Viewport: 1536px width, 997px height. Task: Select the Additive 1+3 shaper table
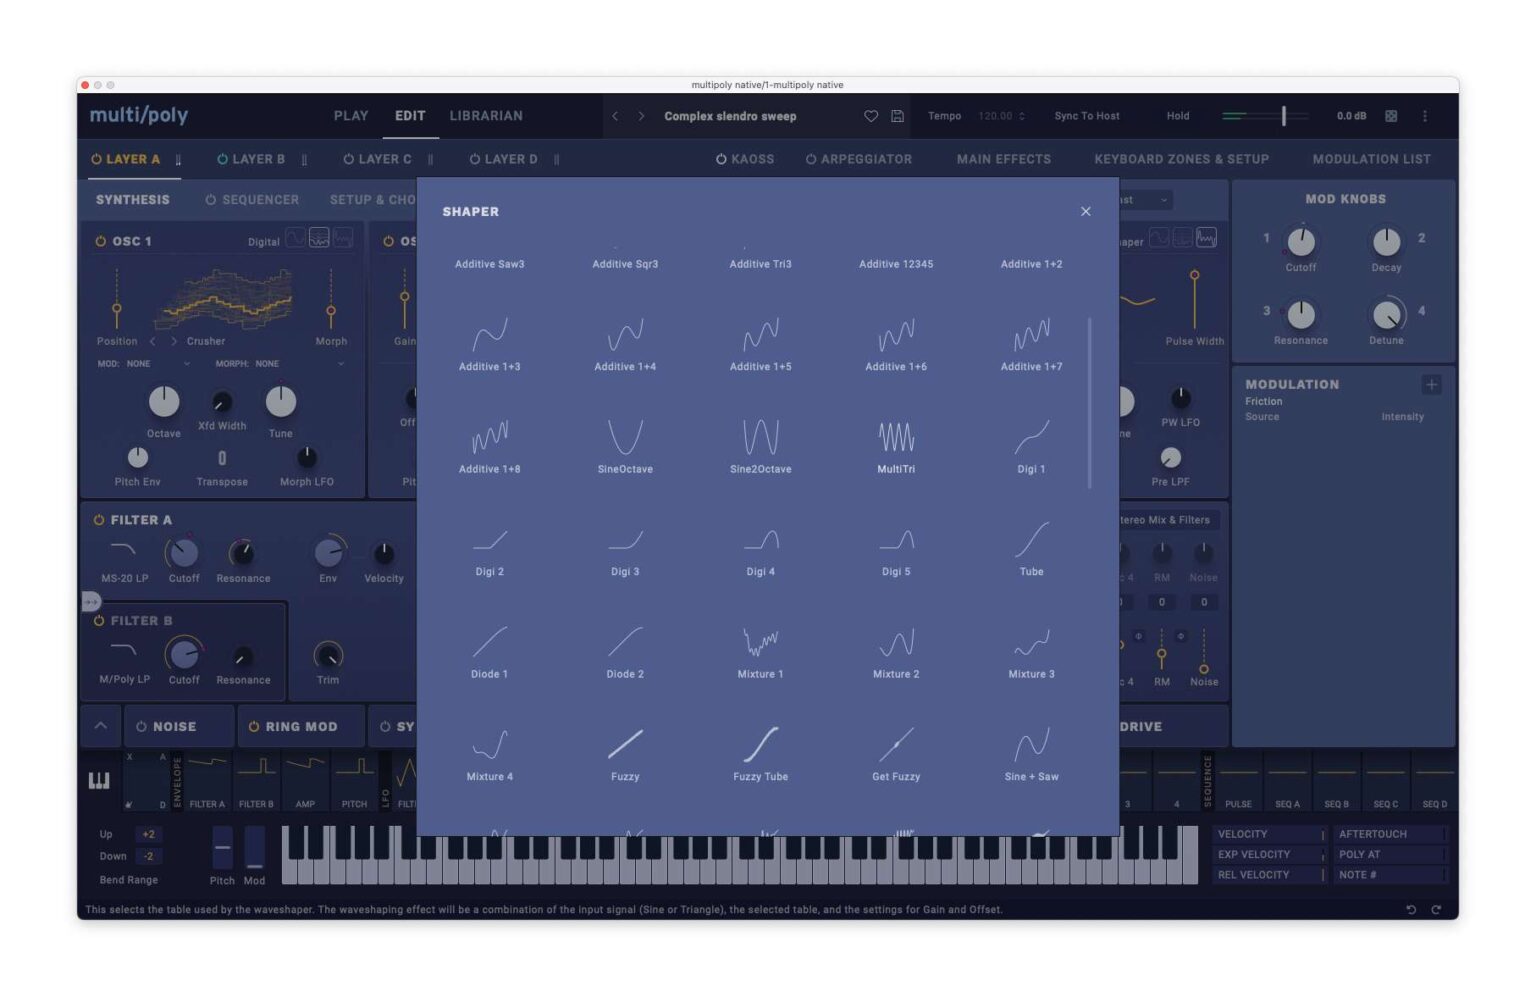(x=489, y=343)
